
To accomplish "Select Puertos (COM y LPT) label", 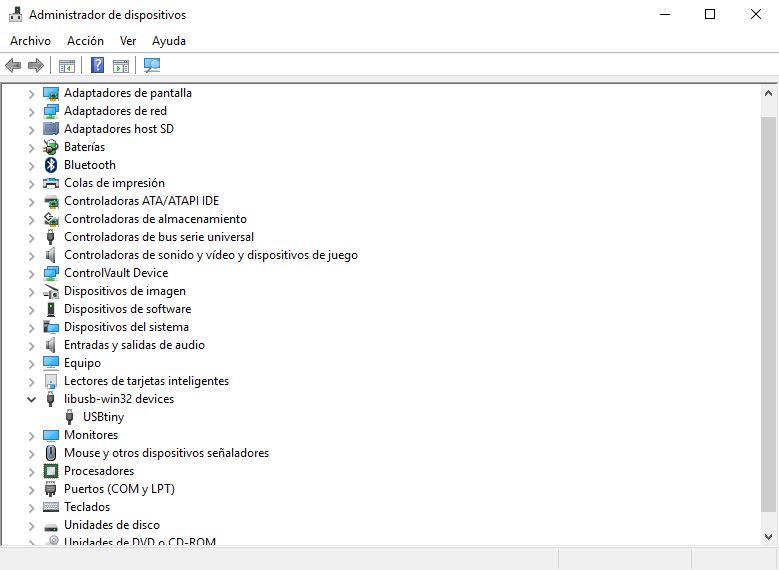I will point(119,489).
